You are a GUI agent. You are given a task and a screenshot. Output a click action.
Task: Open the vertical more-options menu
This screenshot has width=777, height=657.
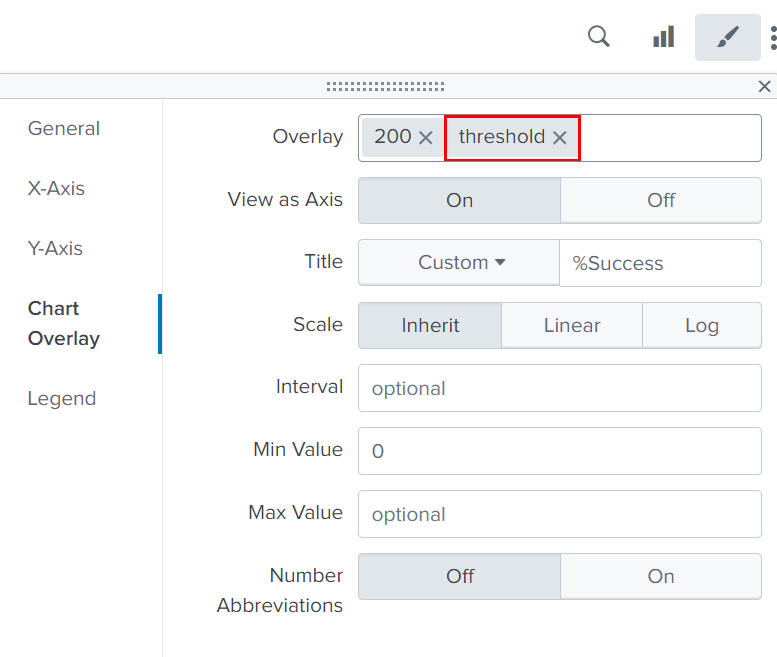773,38
